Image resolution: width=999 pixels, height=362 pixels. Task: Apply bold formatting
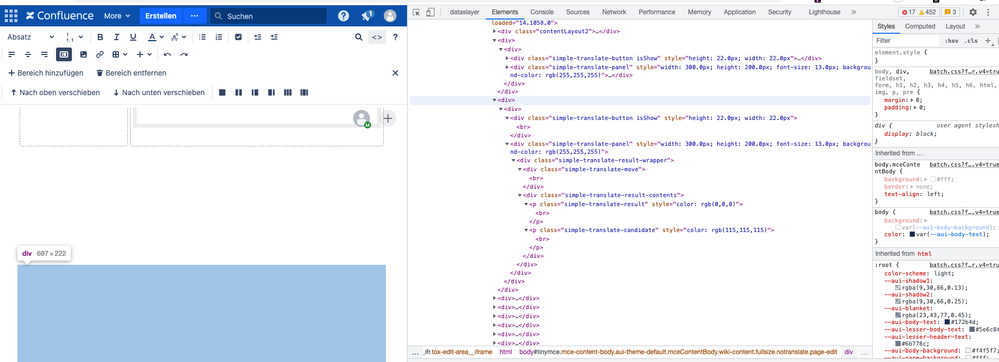(x=100, y=38)
